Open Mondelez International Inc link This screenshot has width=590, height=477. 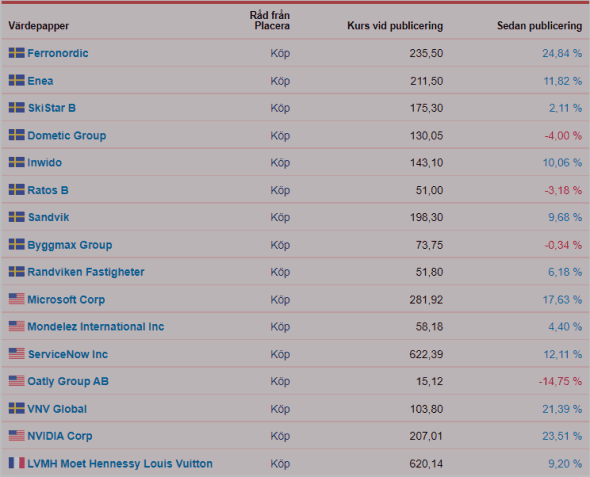96,327
